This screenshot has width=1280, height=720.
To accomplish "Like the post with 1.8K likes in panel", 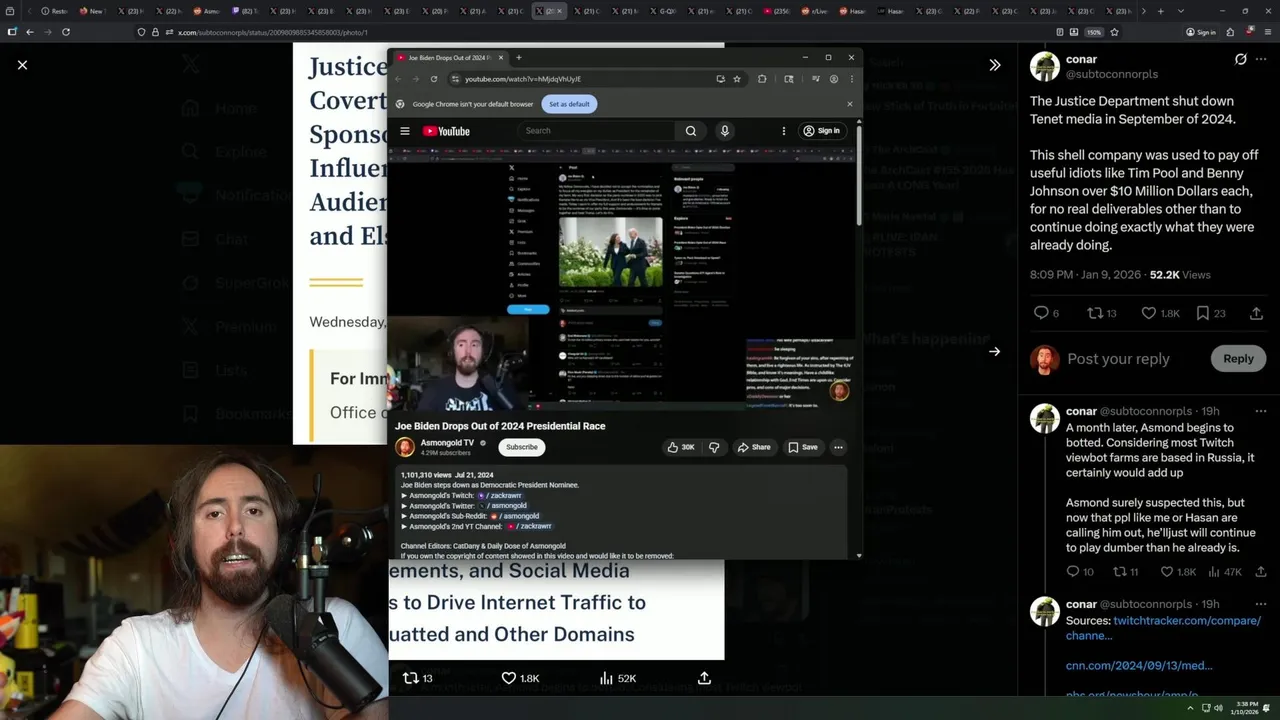I will click(1149, 313).
